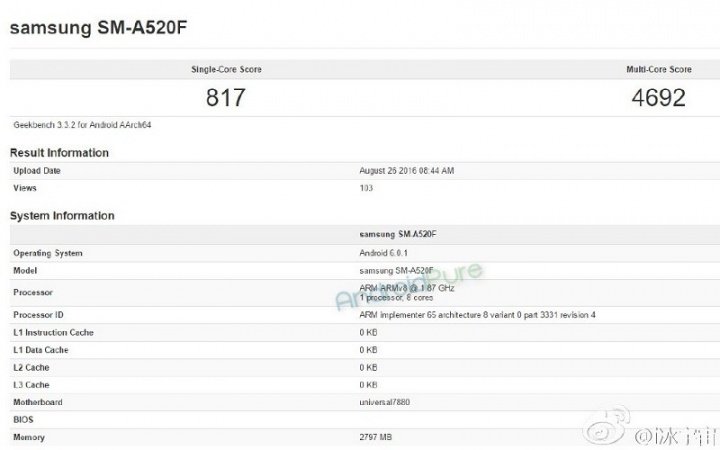The width and height of the screenshot is (720, 450).
Task: Click the L1 Instruction Cache row label
Action: point(53,330)
